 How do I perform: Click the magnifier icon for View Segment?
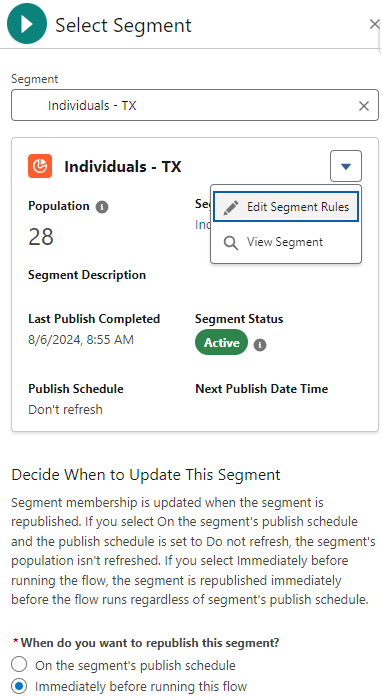(231, 243)
